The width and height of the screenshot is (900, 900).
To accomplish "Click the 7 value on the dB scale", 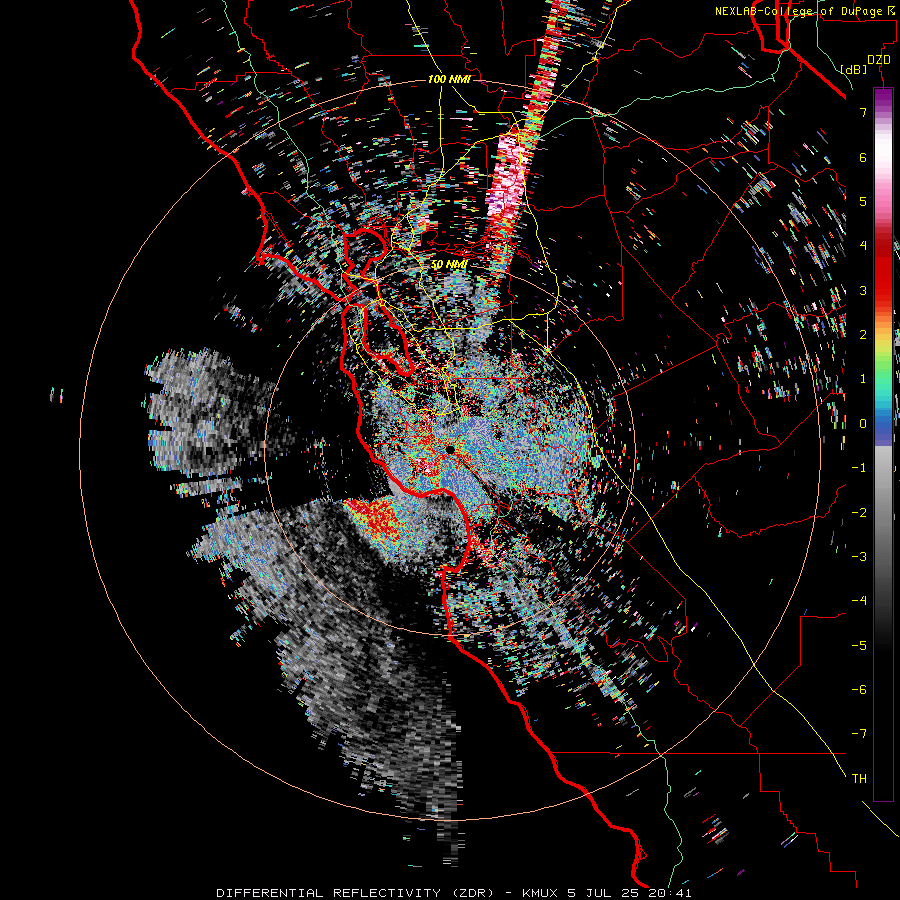I will coord(863,112).
